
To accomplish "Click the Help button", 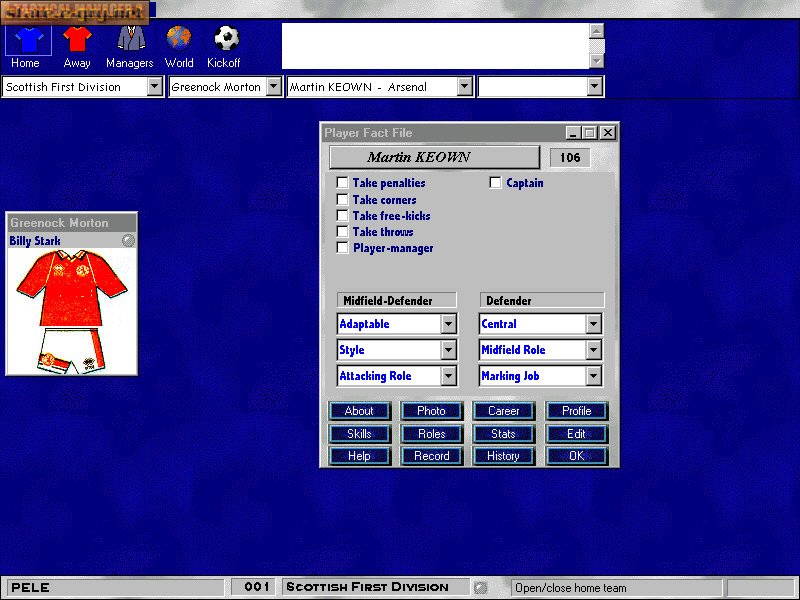I will tap(360, 456).
